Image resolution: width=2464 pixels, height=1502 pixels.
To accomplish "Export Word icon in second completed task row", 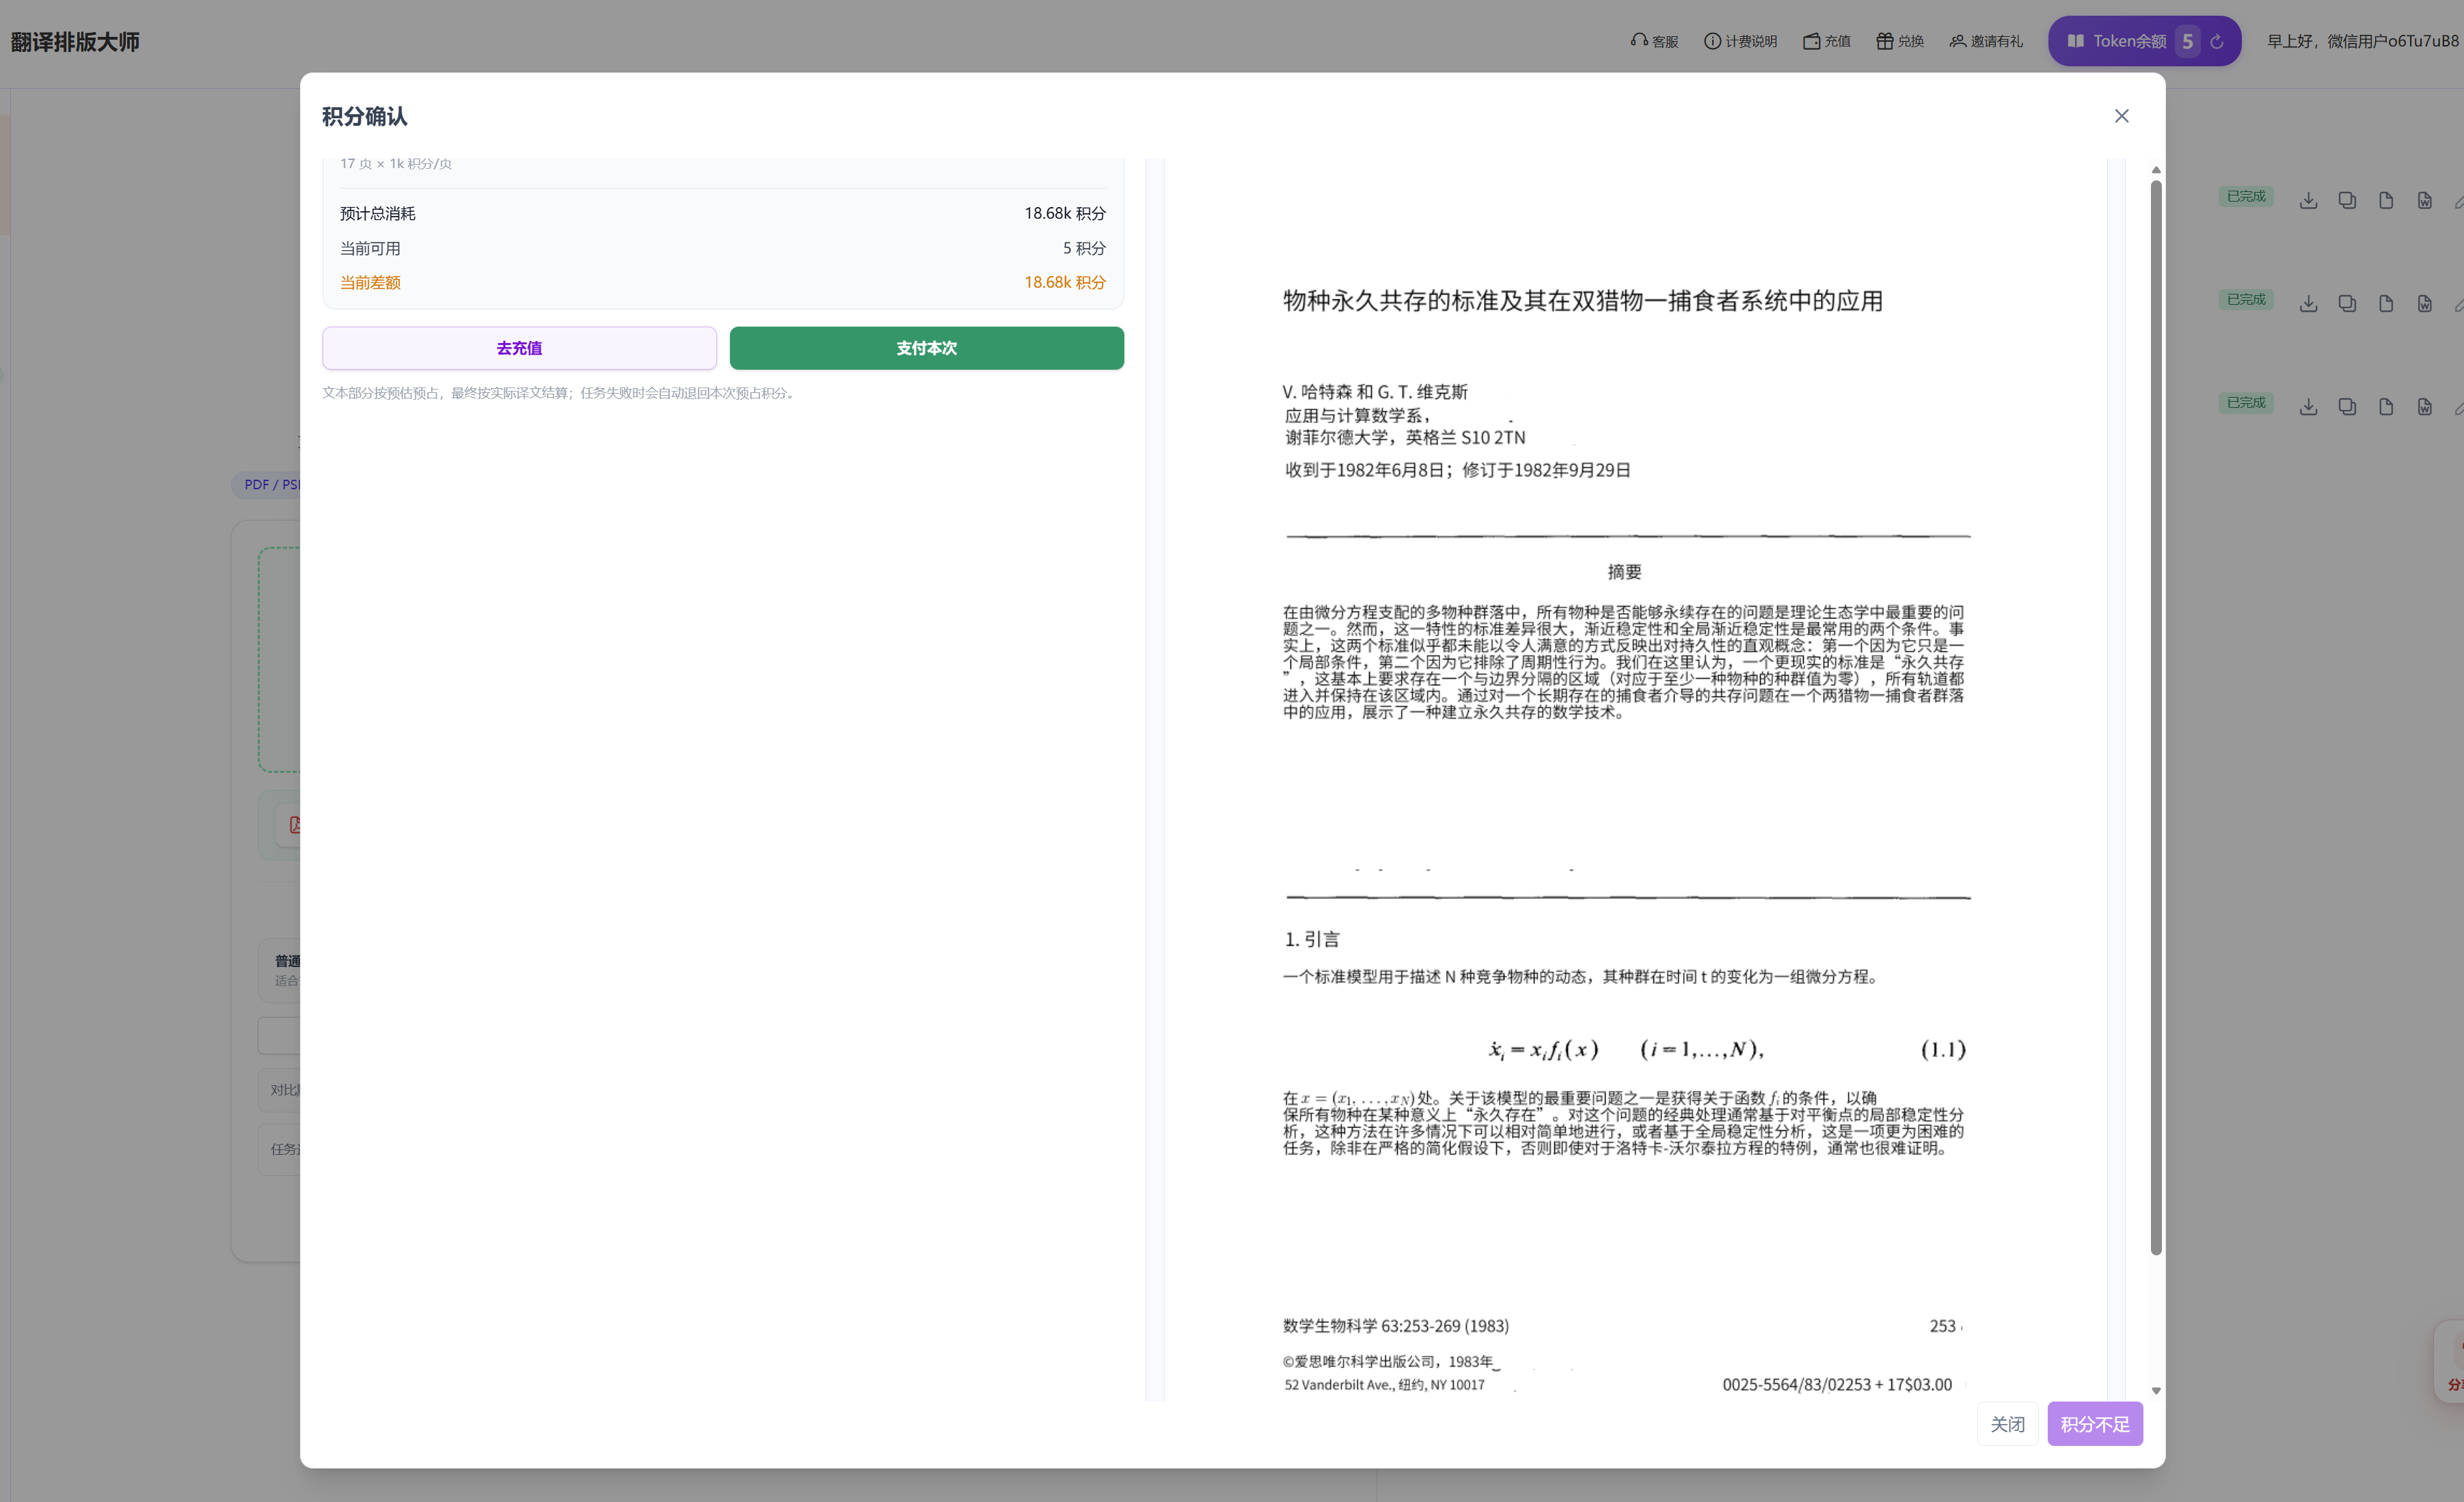I will 2425,303.
